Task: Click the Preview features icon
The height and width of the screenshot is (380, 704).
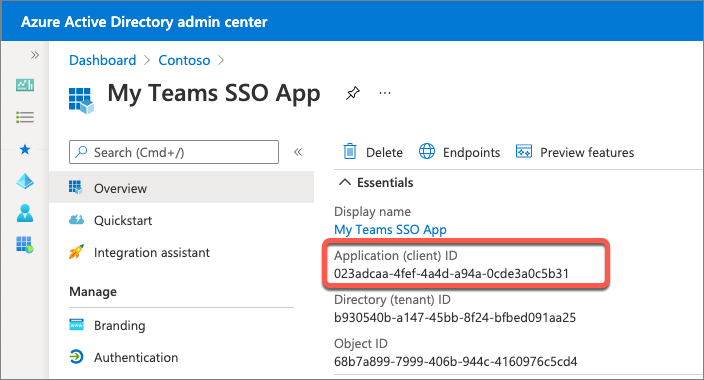Action: [x=524, y=151]
